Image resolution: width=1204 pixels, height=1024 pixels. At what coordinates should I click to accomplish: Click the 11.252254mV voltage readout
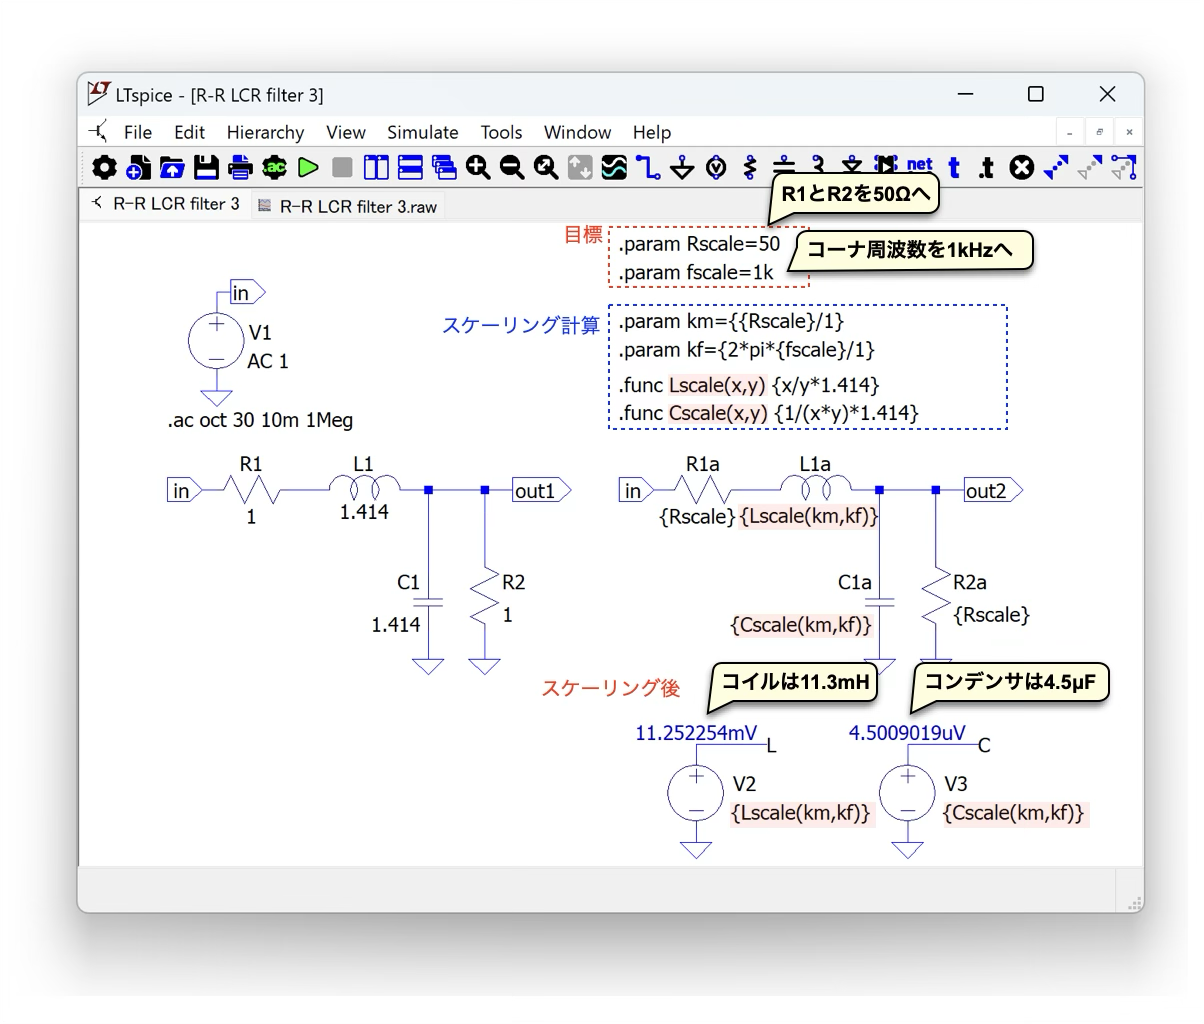tap(697, 733)
